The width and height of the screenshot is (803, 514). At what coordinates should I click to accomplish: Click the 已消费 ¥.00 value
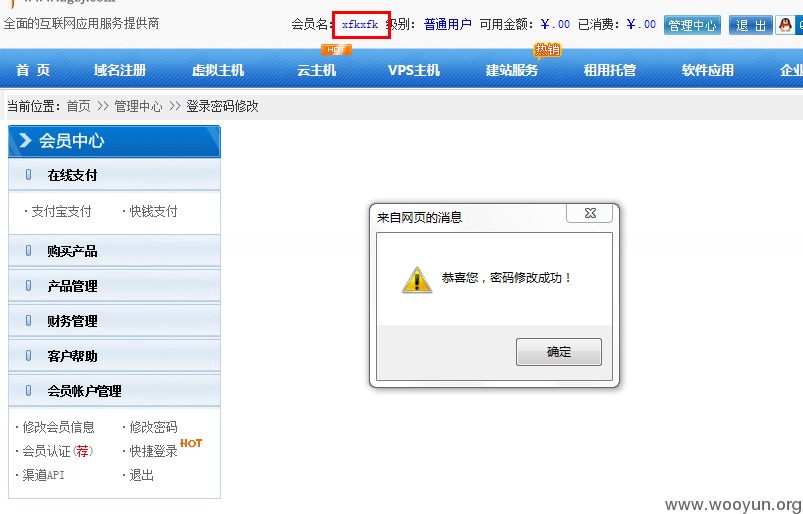[x=641, y=24]
